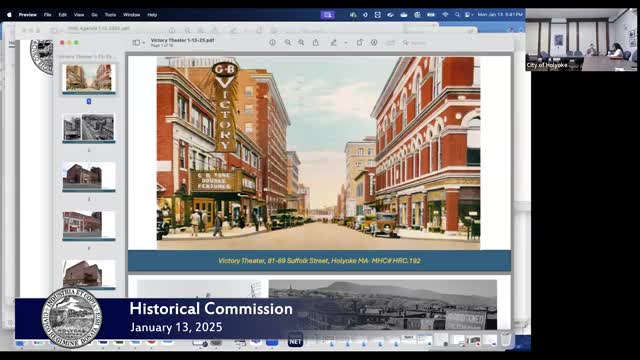Select page 1 postcard thumbnail
Image resolution: width=640 pixels, height=360 pixels.
click(x=89, y=78)
